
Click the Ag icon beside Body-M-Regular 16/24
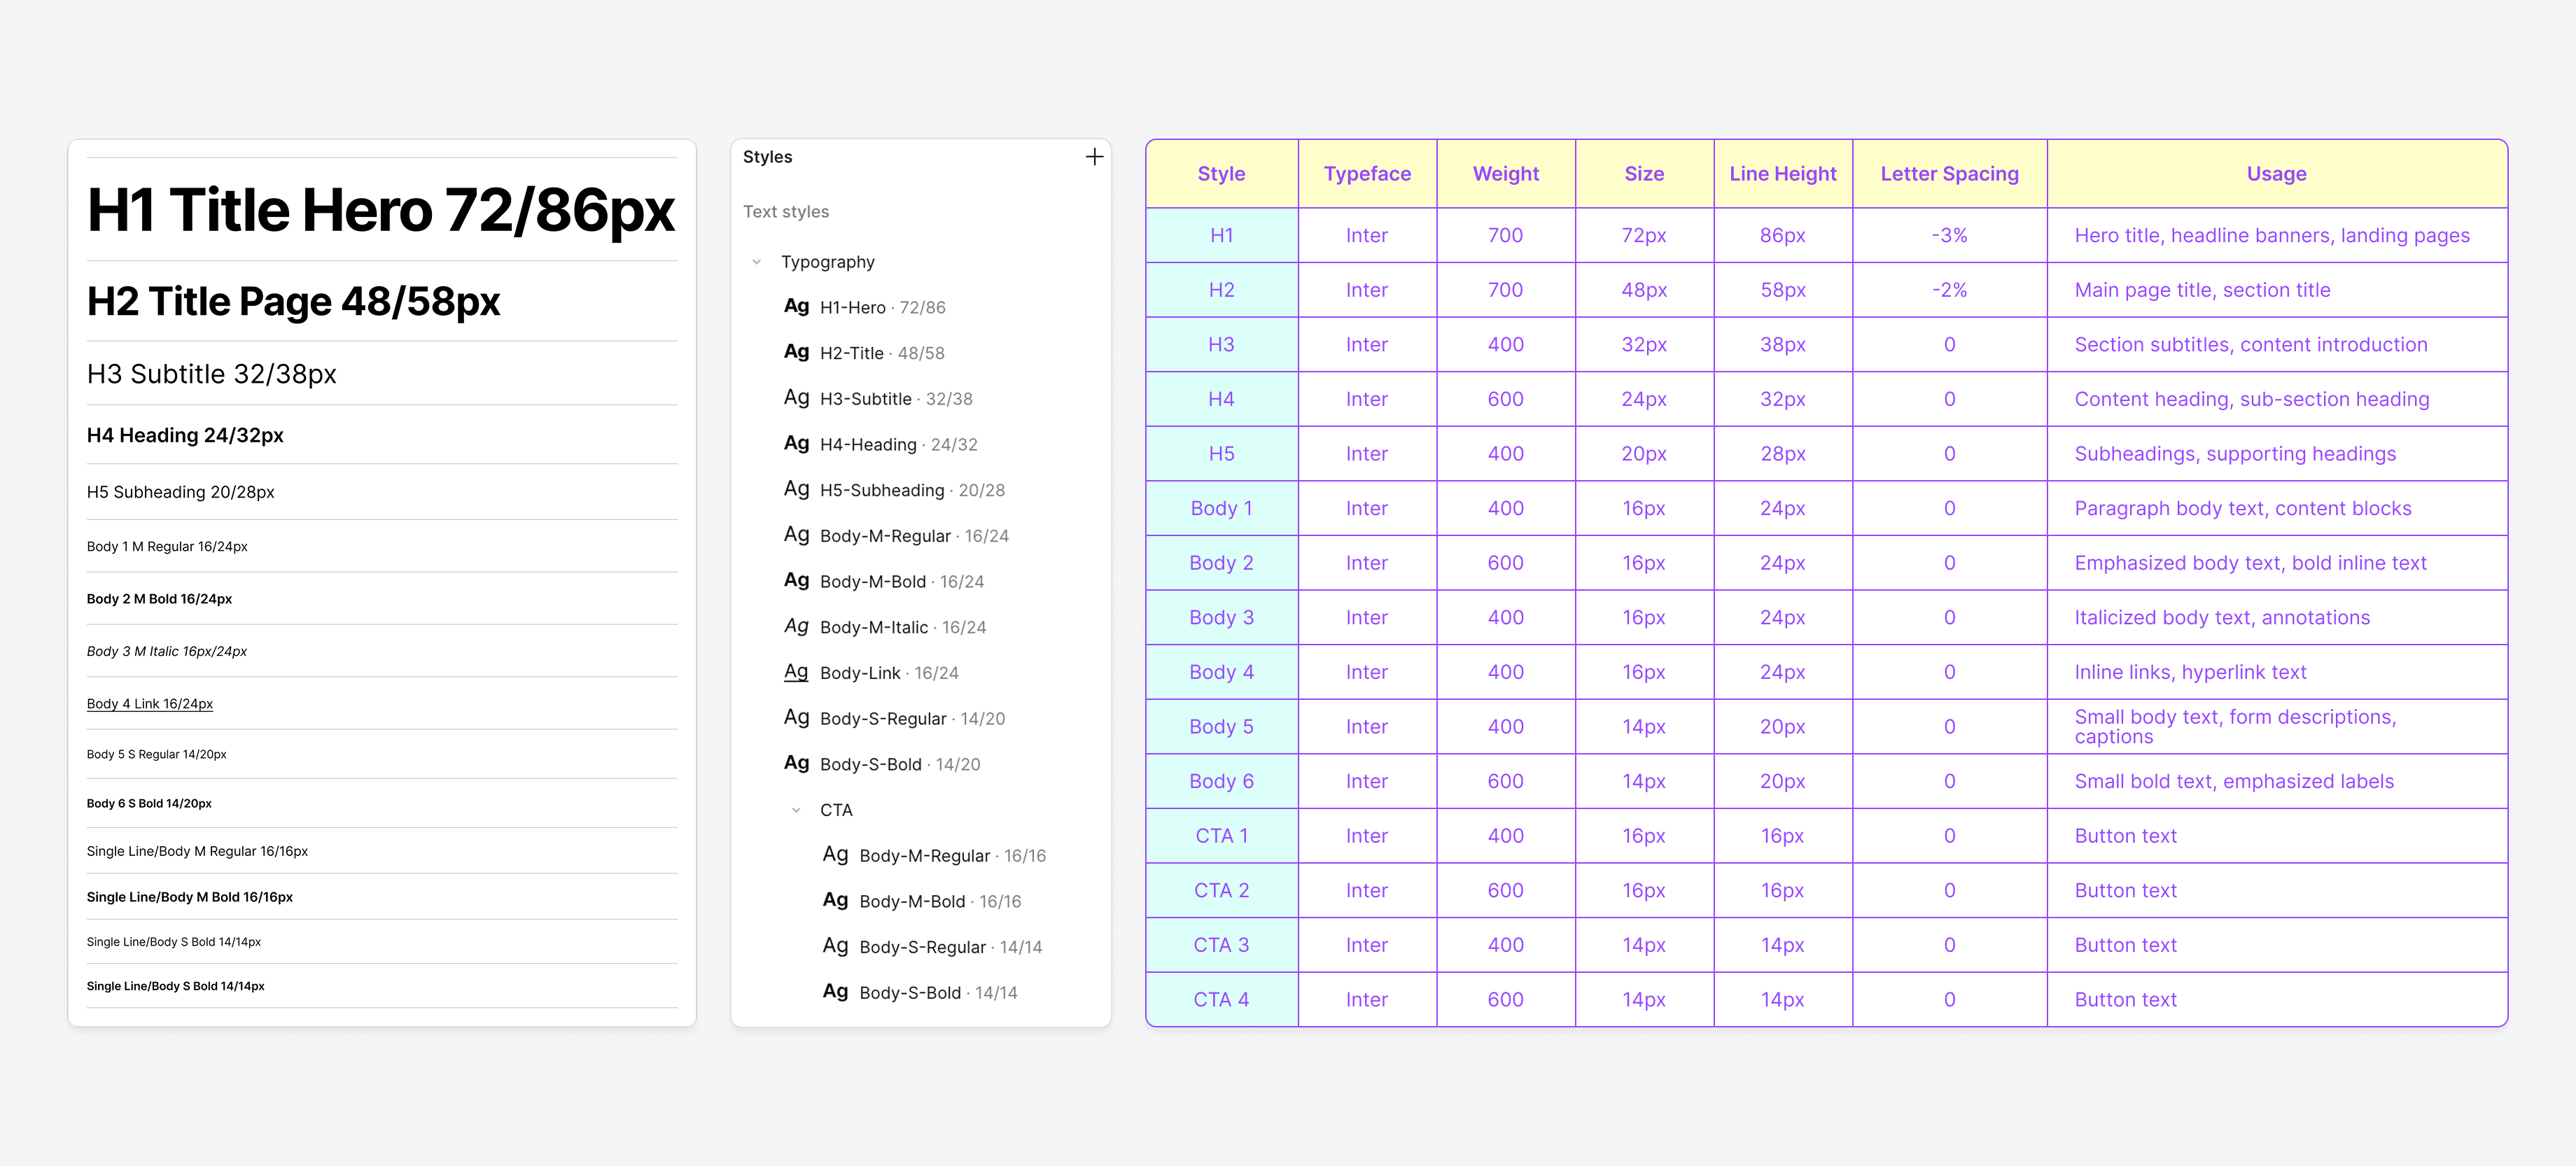click(x=796, y=535)
